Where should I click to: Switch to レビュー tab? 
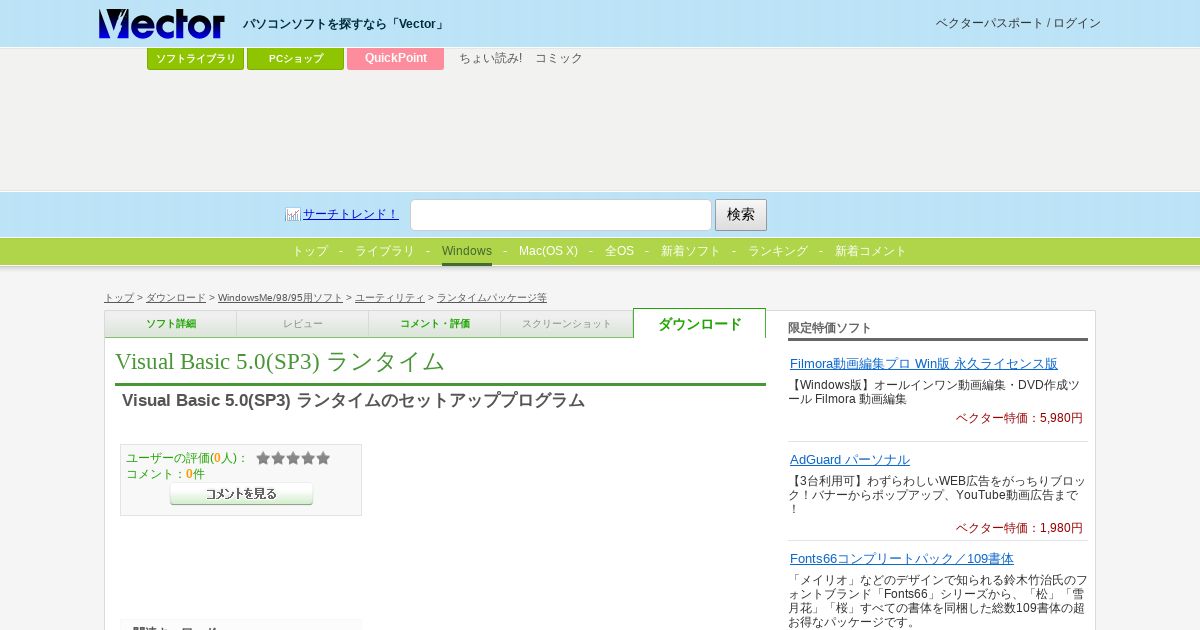[303, 324]
